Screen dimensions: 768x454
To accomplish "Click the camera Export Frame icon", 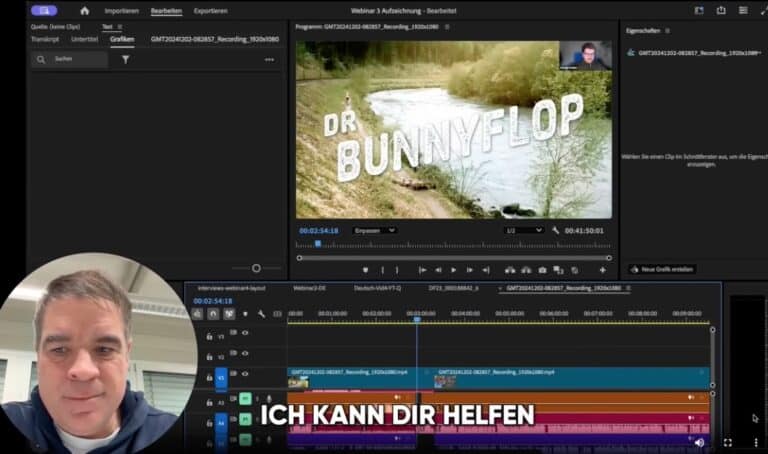I will 542,270.
